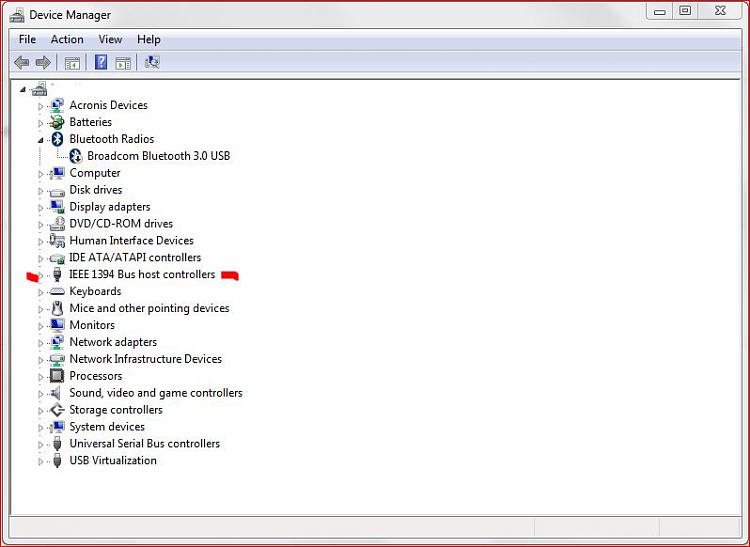
Task: Expand the Display adapters node
Action: click(x=41, y=208)
